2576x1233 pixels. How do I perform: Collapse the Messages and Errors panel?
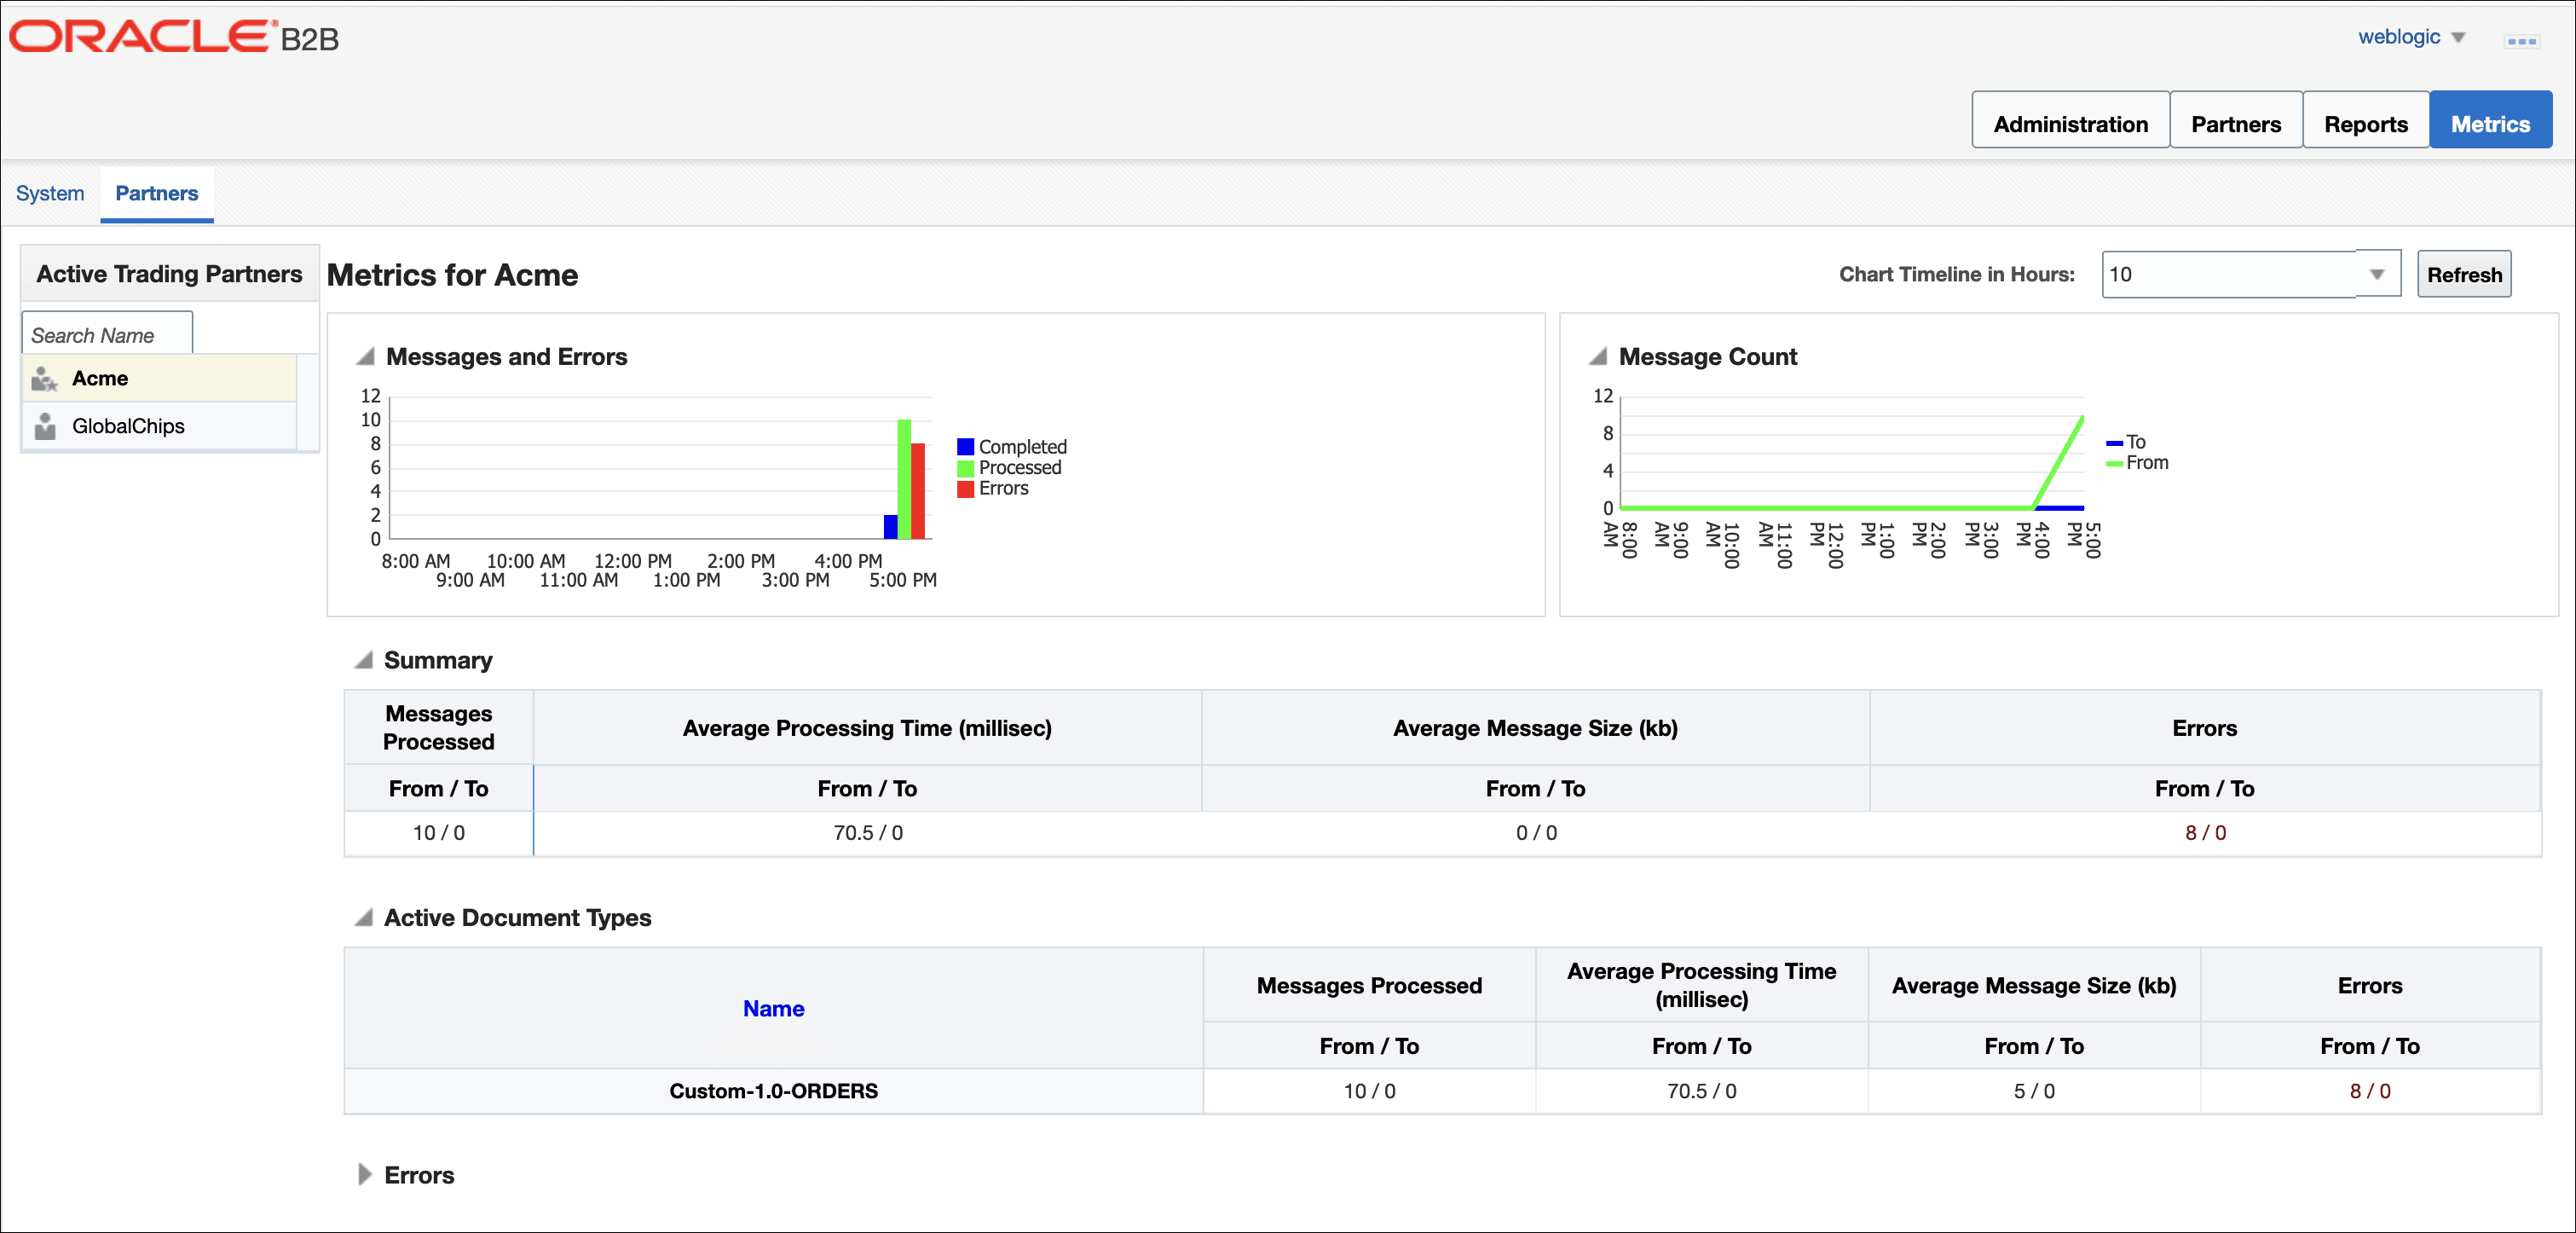(366, 356)
